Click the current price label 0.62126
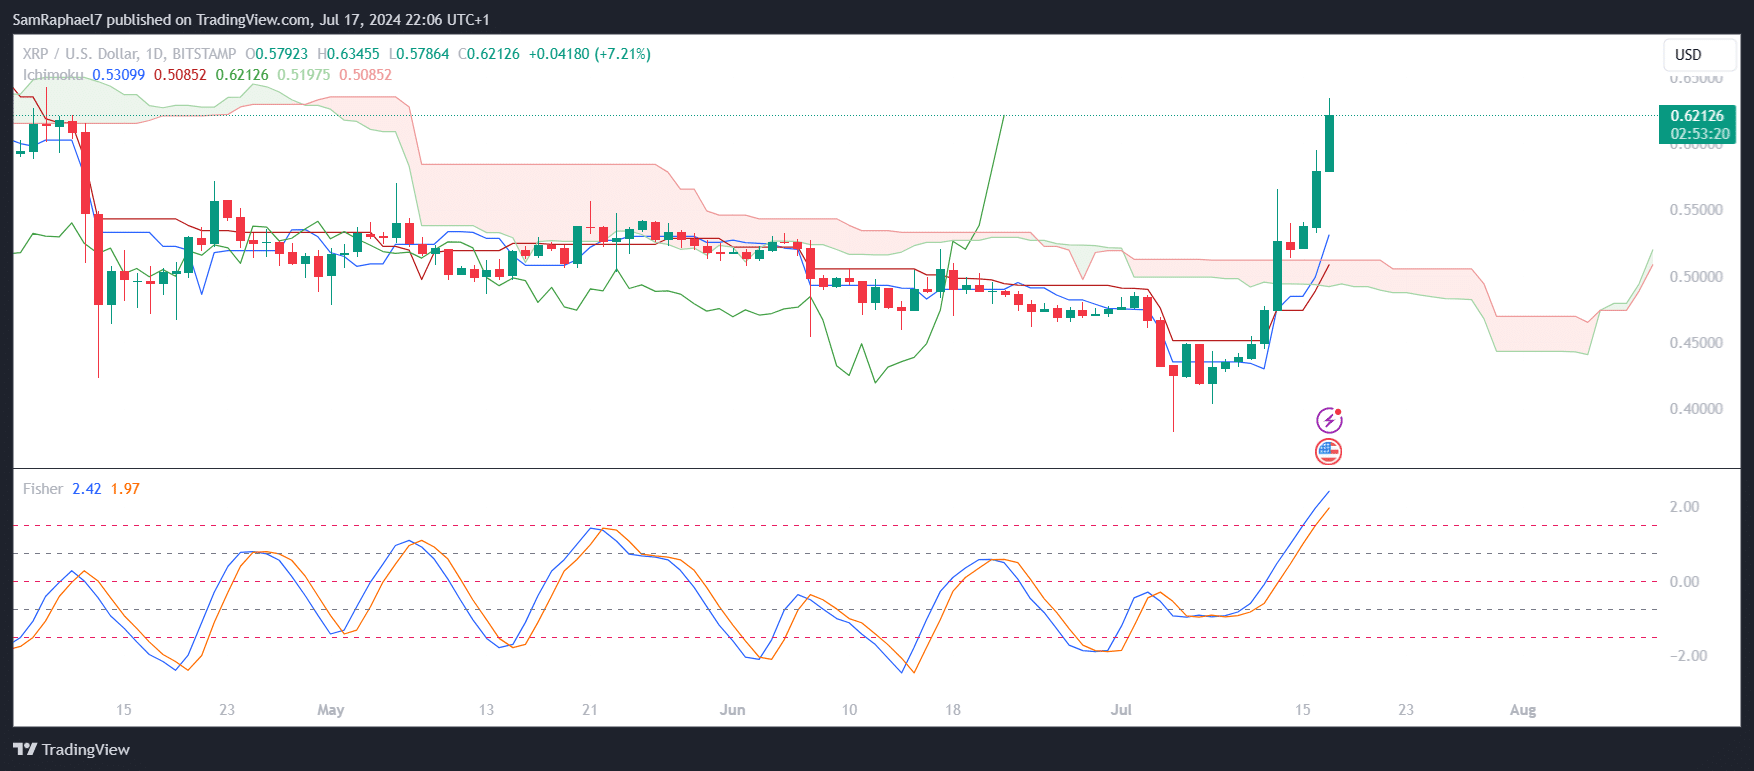This screenshot has width=1754, height=771. tap(1697, 116)
